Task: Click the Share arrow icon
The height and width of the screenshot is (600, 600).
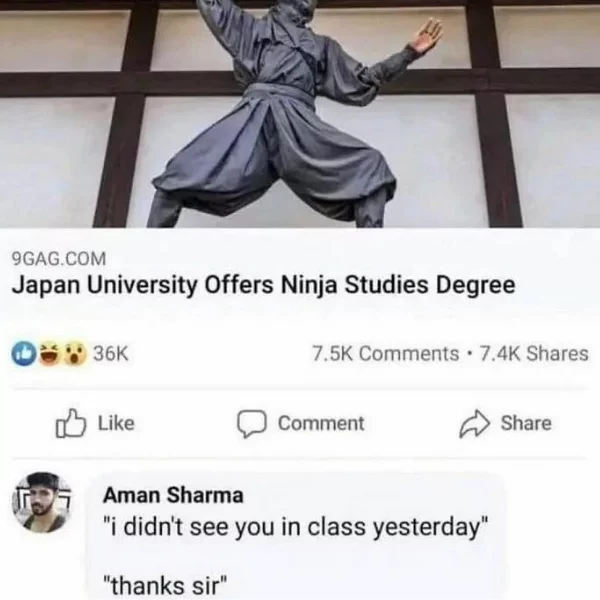Action: click(474, 423)
